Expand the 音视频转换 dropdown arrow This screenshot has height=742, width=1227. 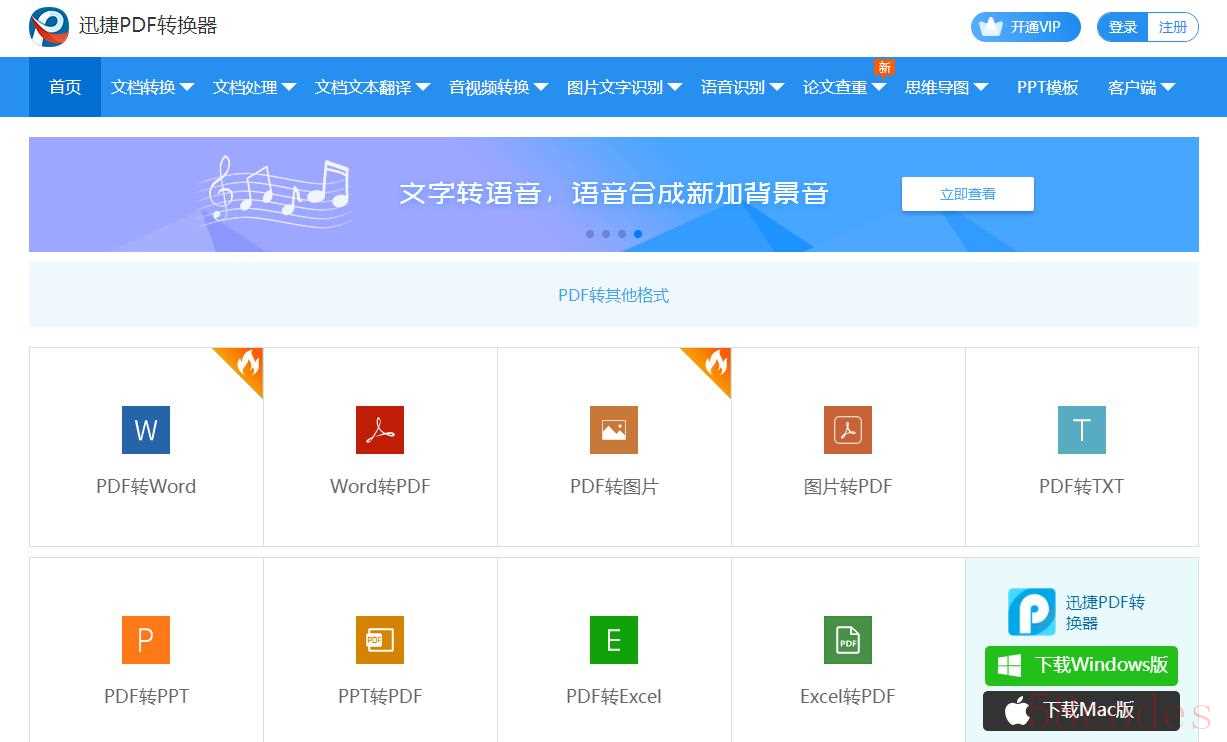(x=541, y=87)
